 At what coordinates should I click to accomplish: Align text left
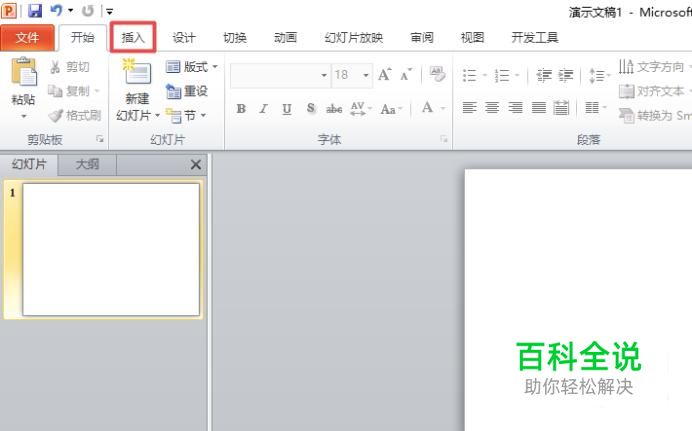tap(470, 108)
